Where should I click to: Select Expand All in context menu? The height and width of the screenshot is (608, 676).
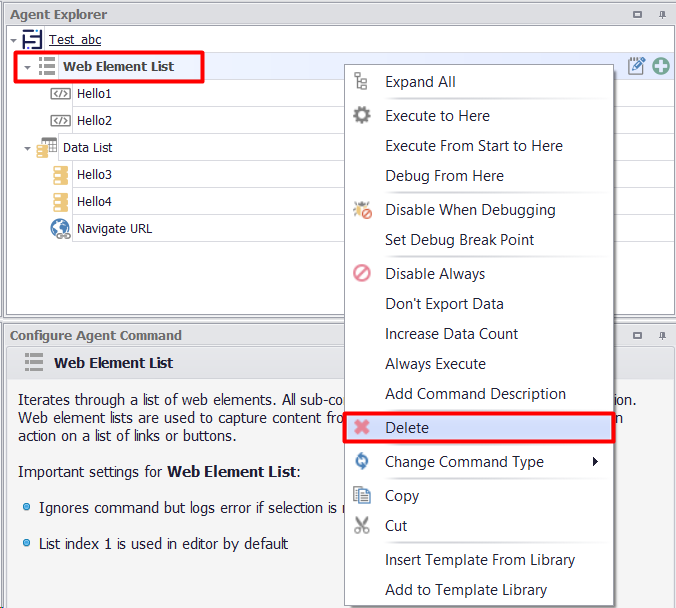point(420,82)
